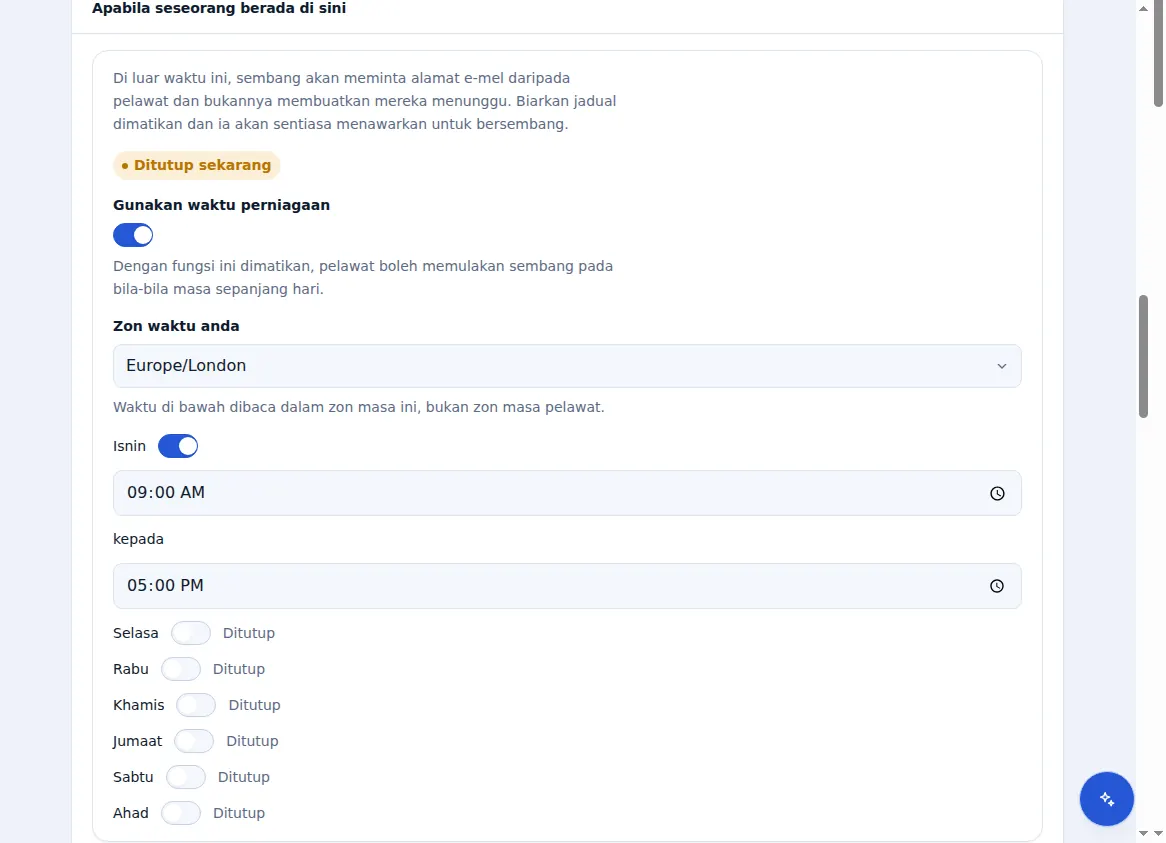Click the Ditutup text beside Khamis
Image resolution: width=1166 pixels, height=843 pixels.
(254, 705)
